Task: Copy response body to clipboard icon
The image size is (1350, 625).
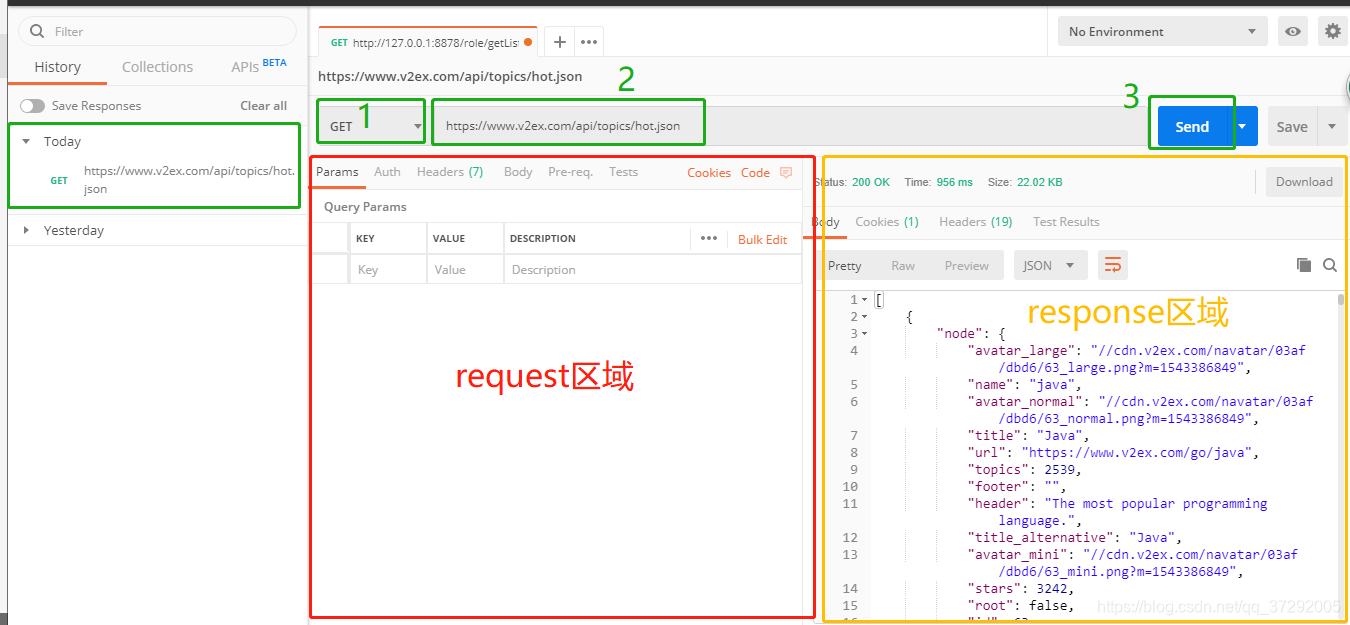Action: point(1303,265)
